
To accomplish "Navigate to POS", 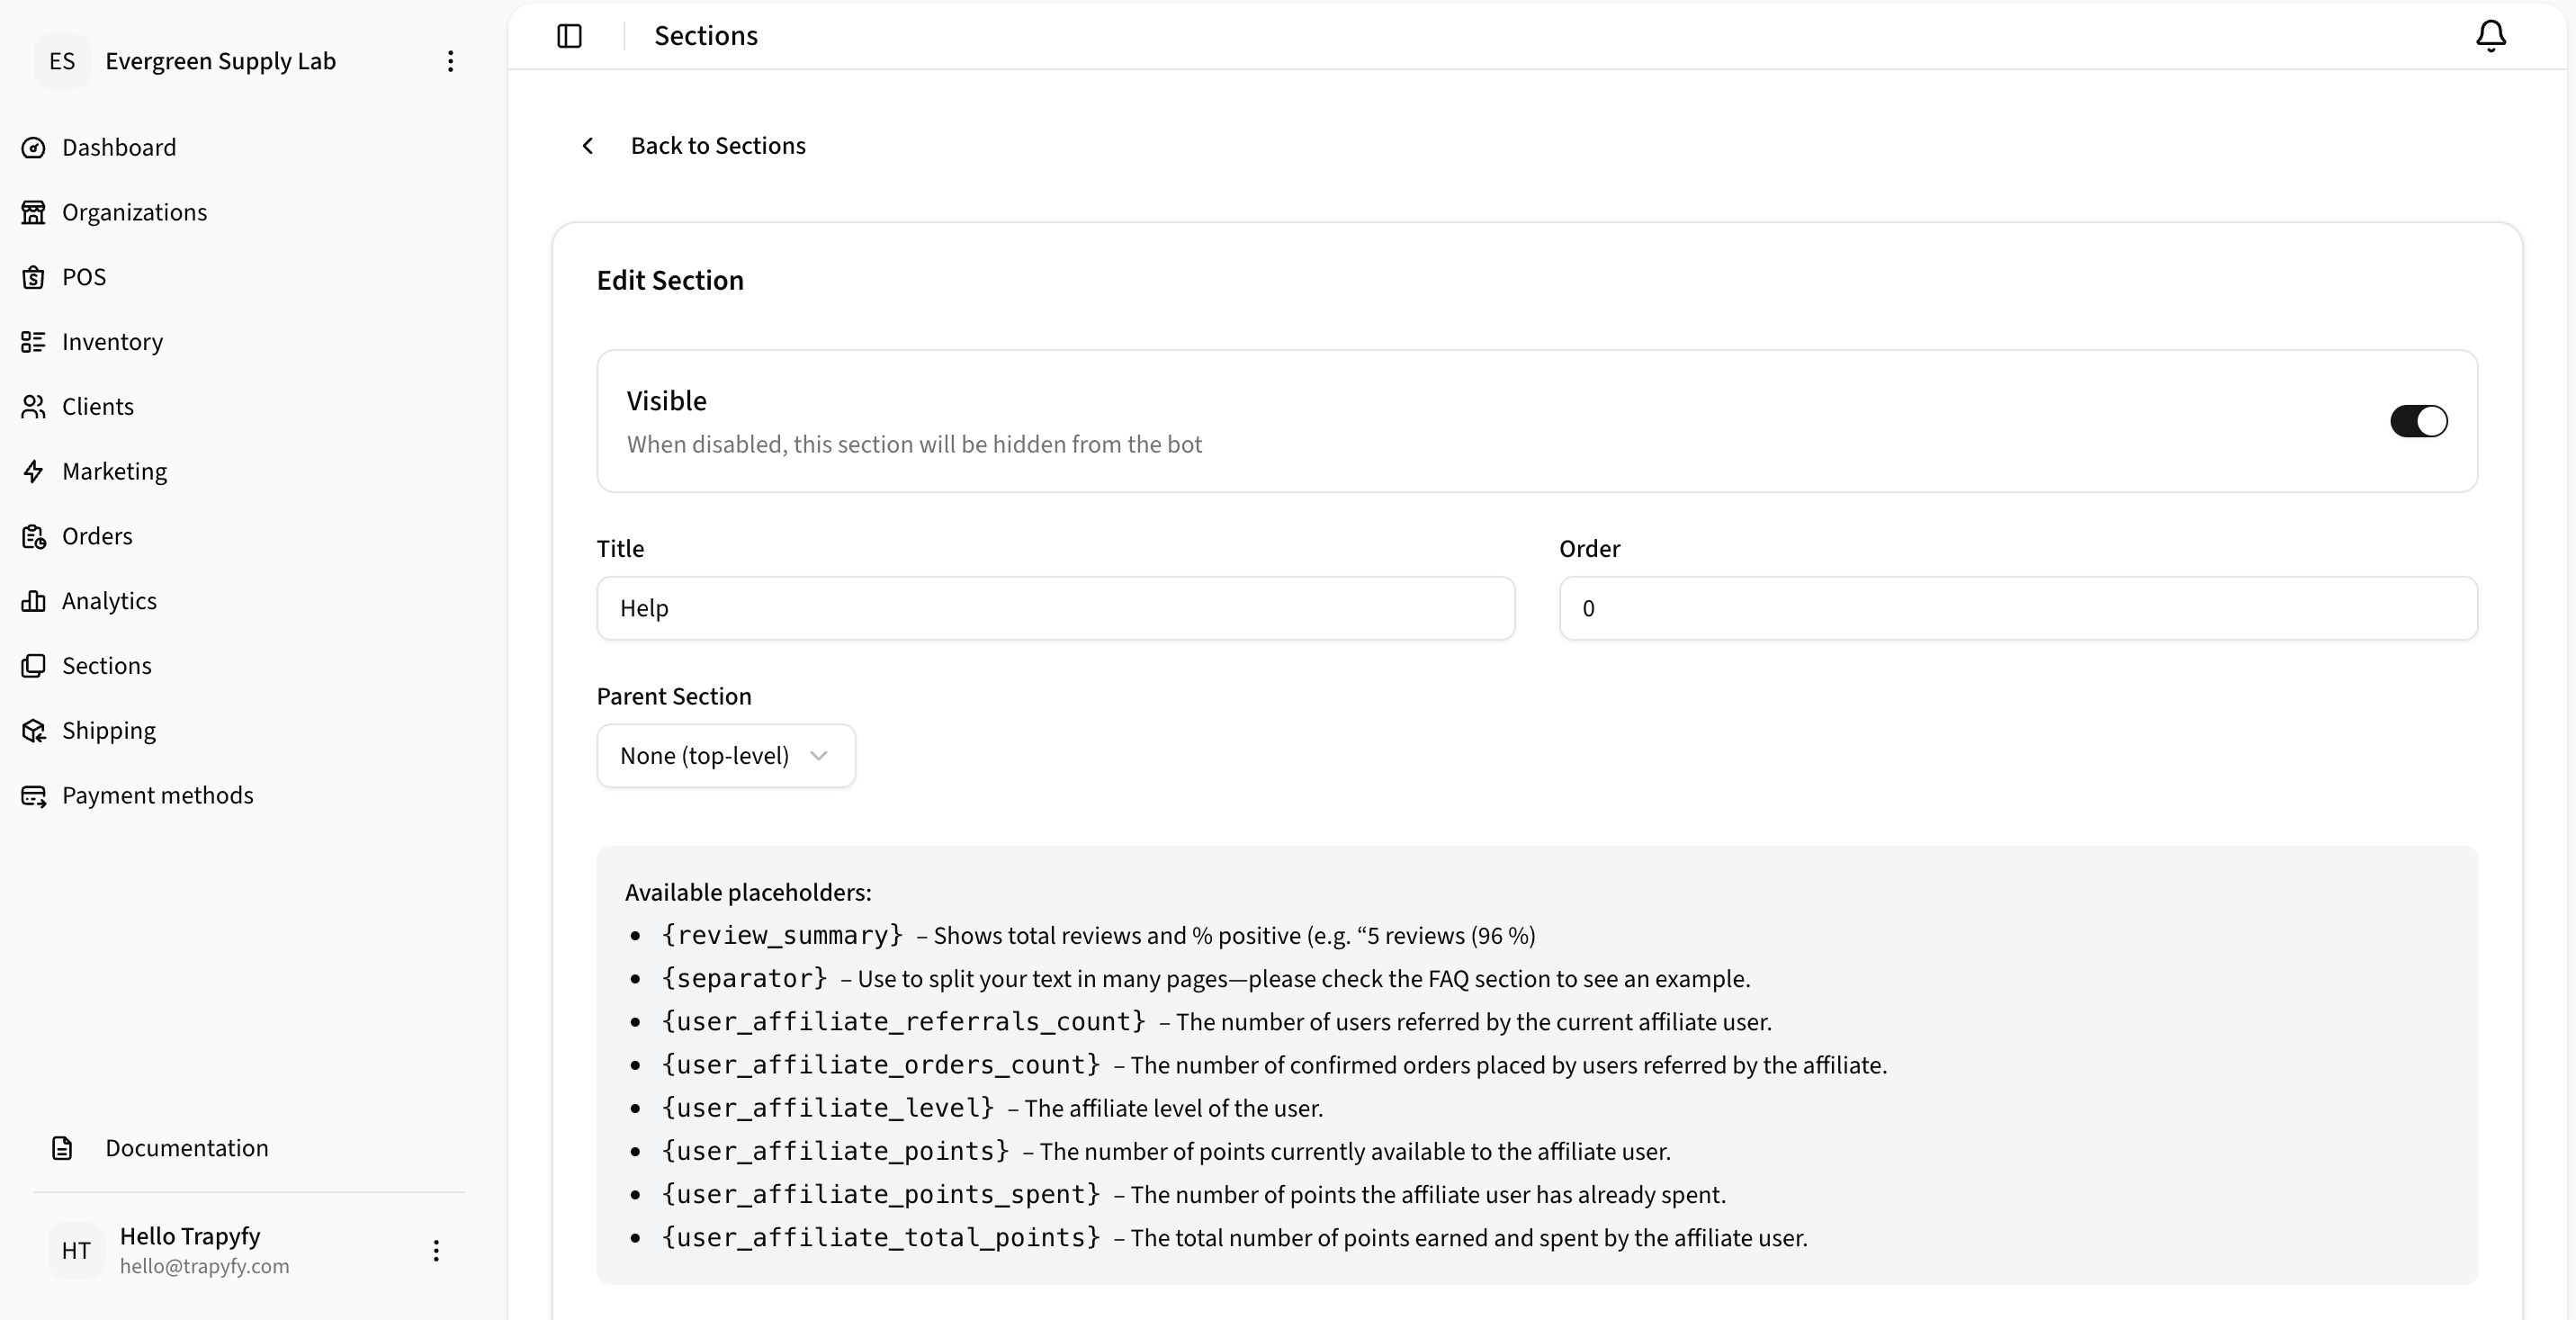I will coord(84,277).
